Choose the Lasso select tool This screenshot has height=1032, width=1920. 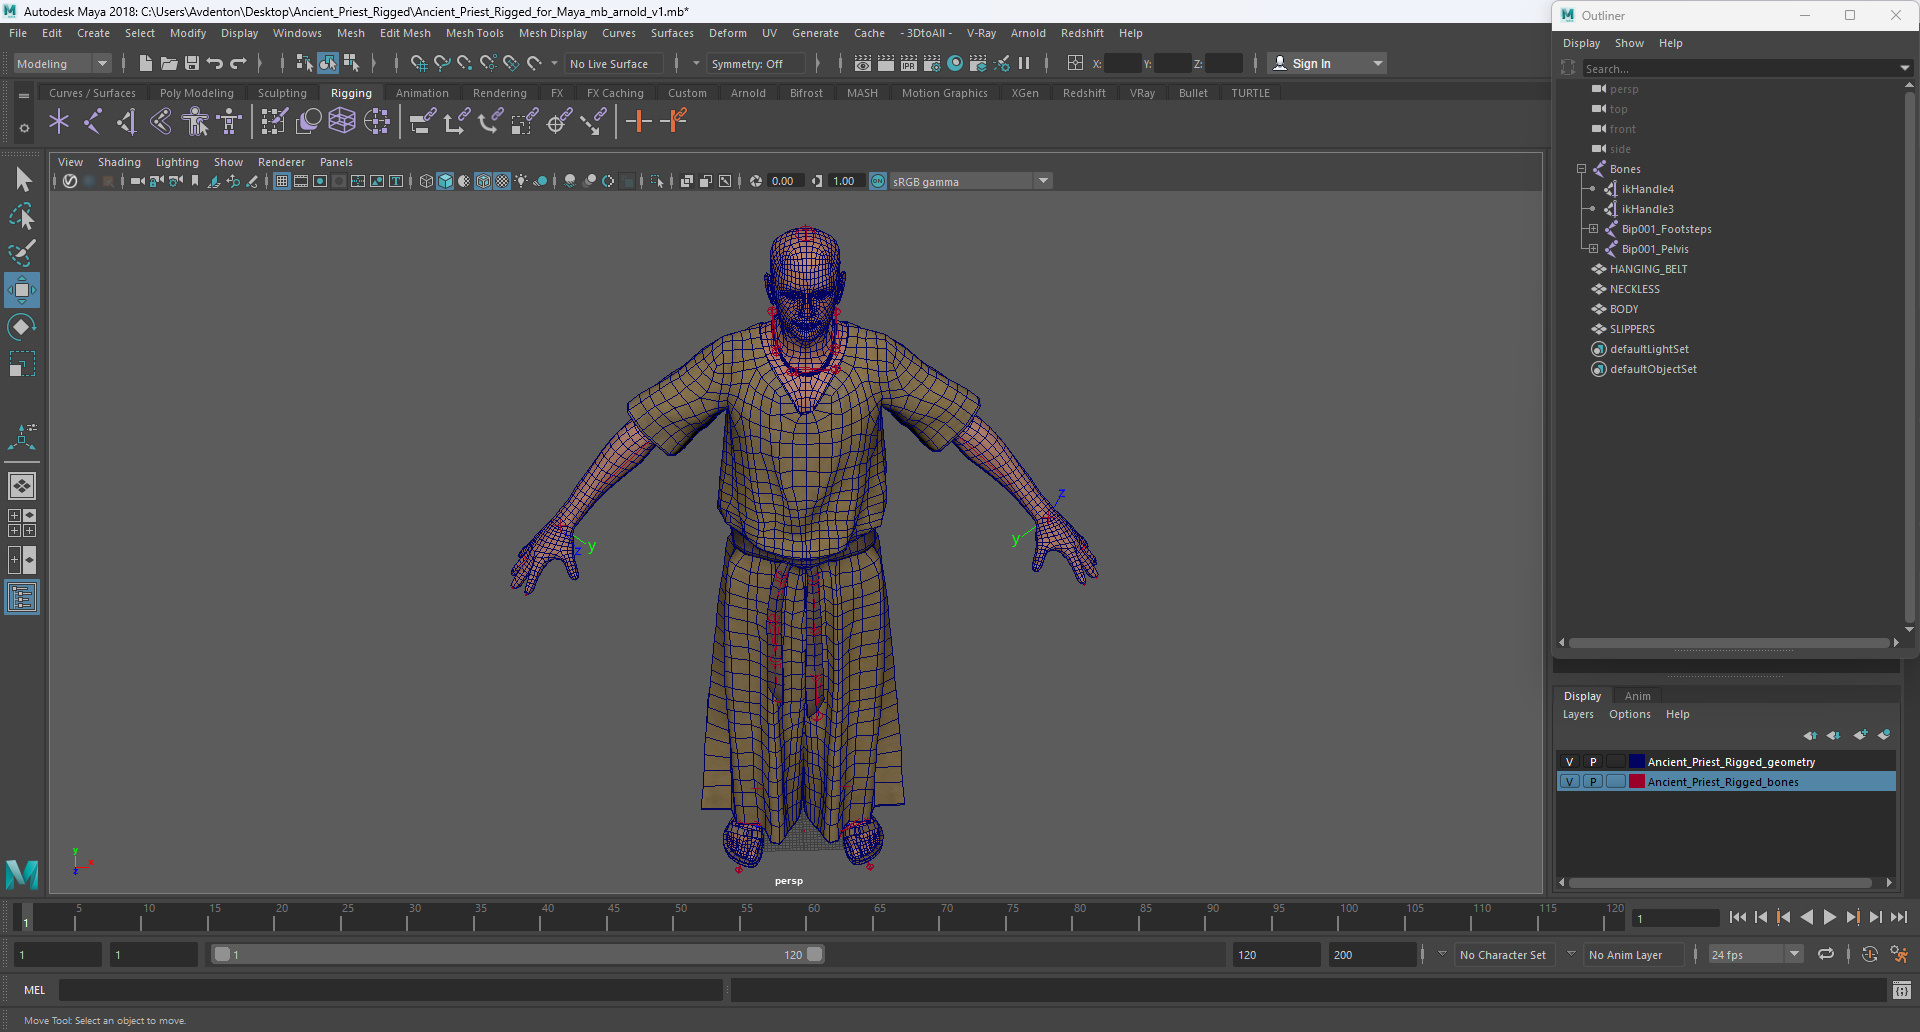pyautogui.click(x=22, y=216)
